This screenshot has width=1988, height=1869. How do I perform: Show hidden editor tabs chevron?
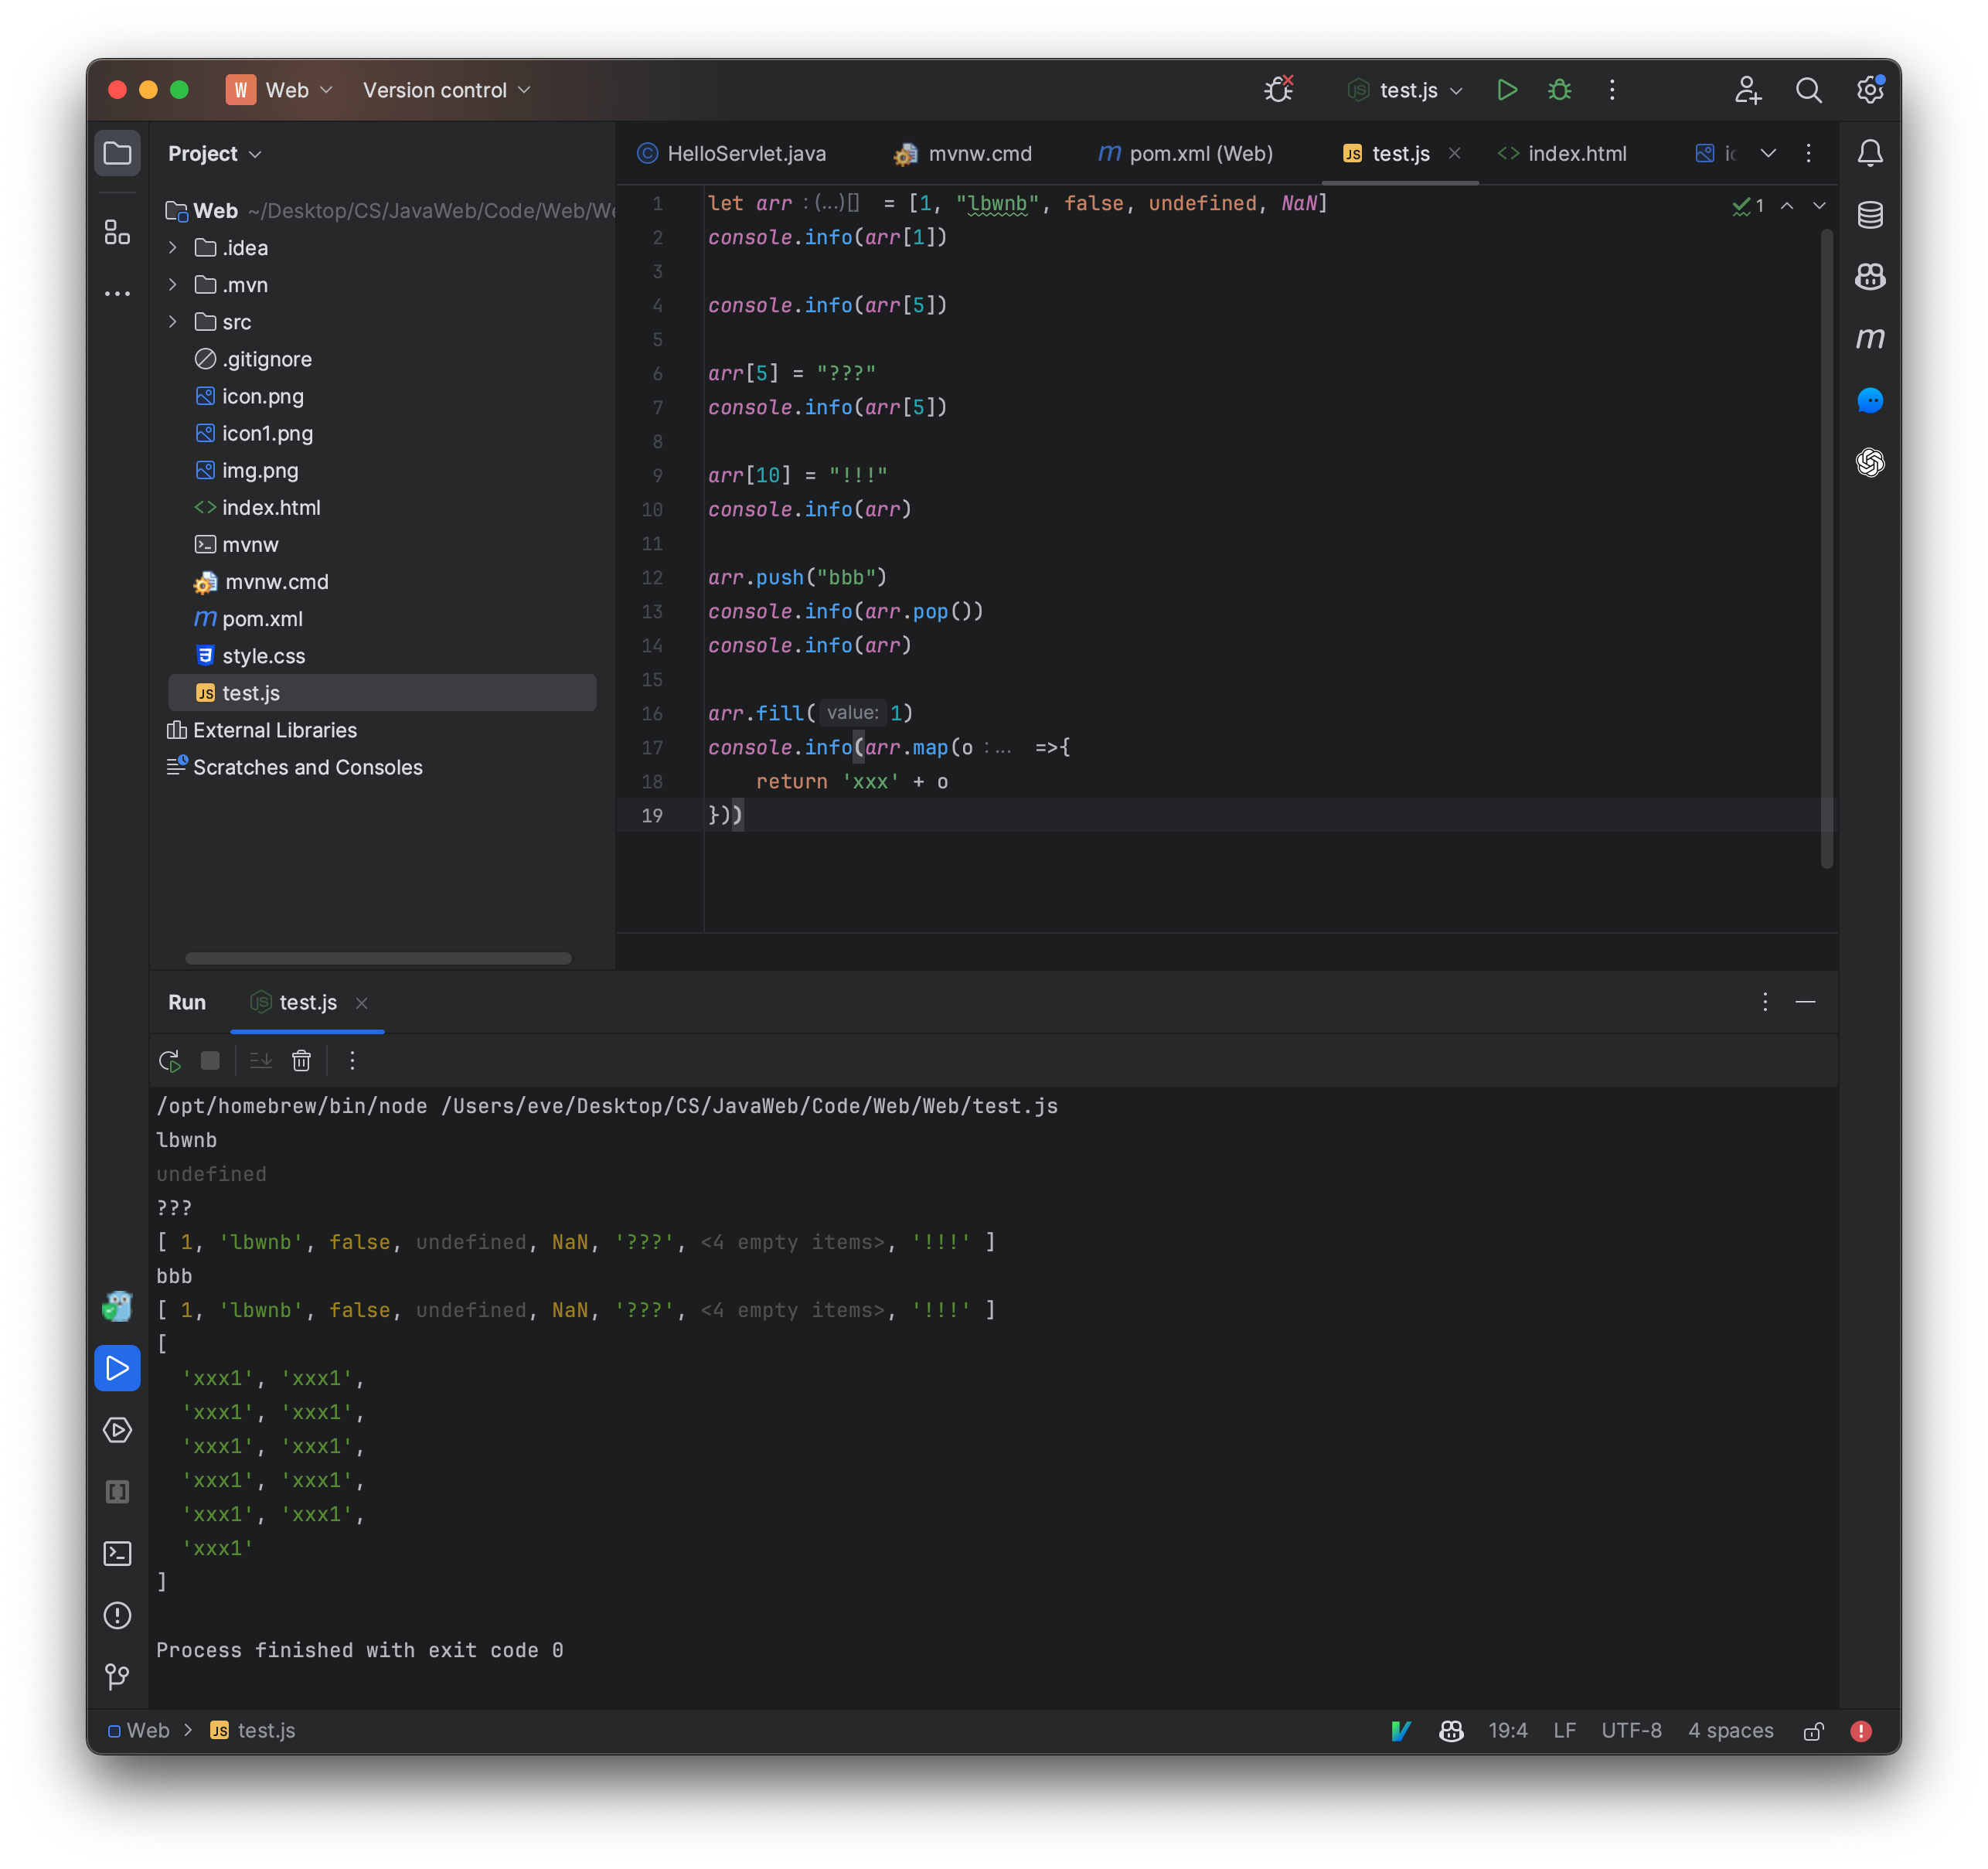[1768, 153]
